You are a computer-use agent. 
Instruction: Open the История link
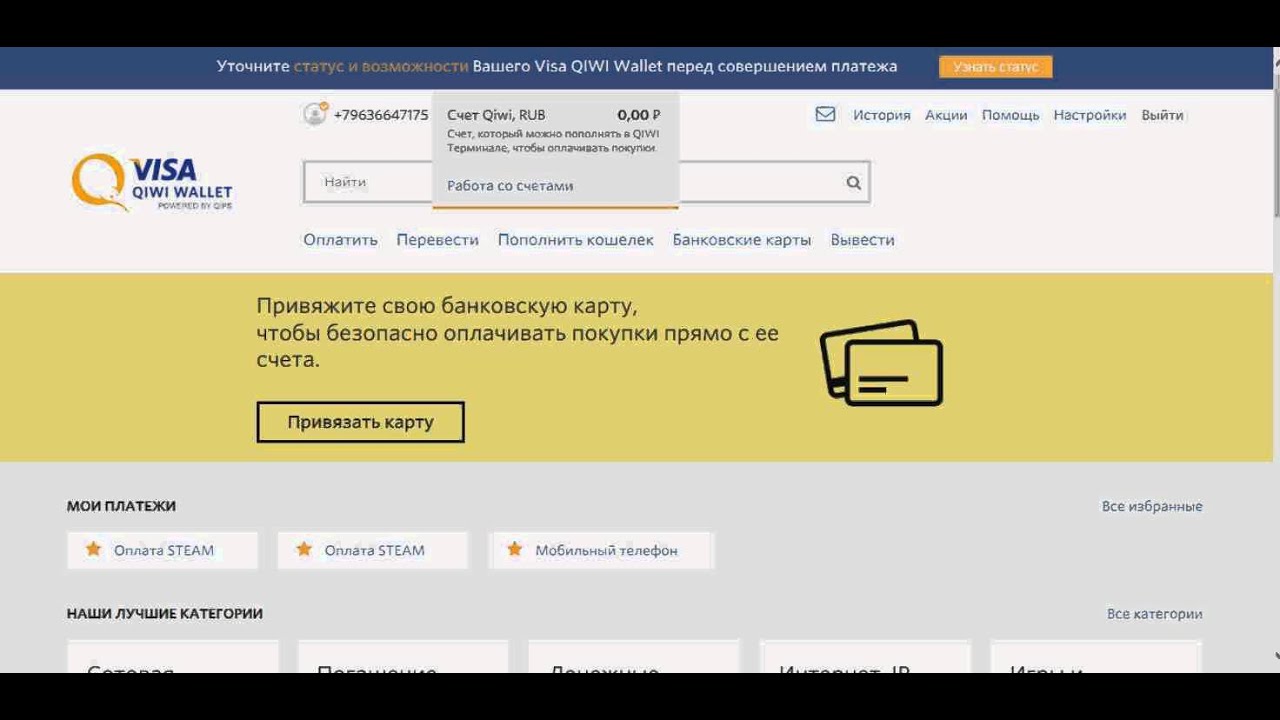(881, 115)
